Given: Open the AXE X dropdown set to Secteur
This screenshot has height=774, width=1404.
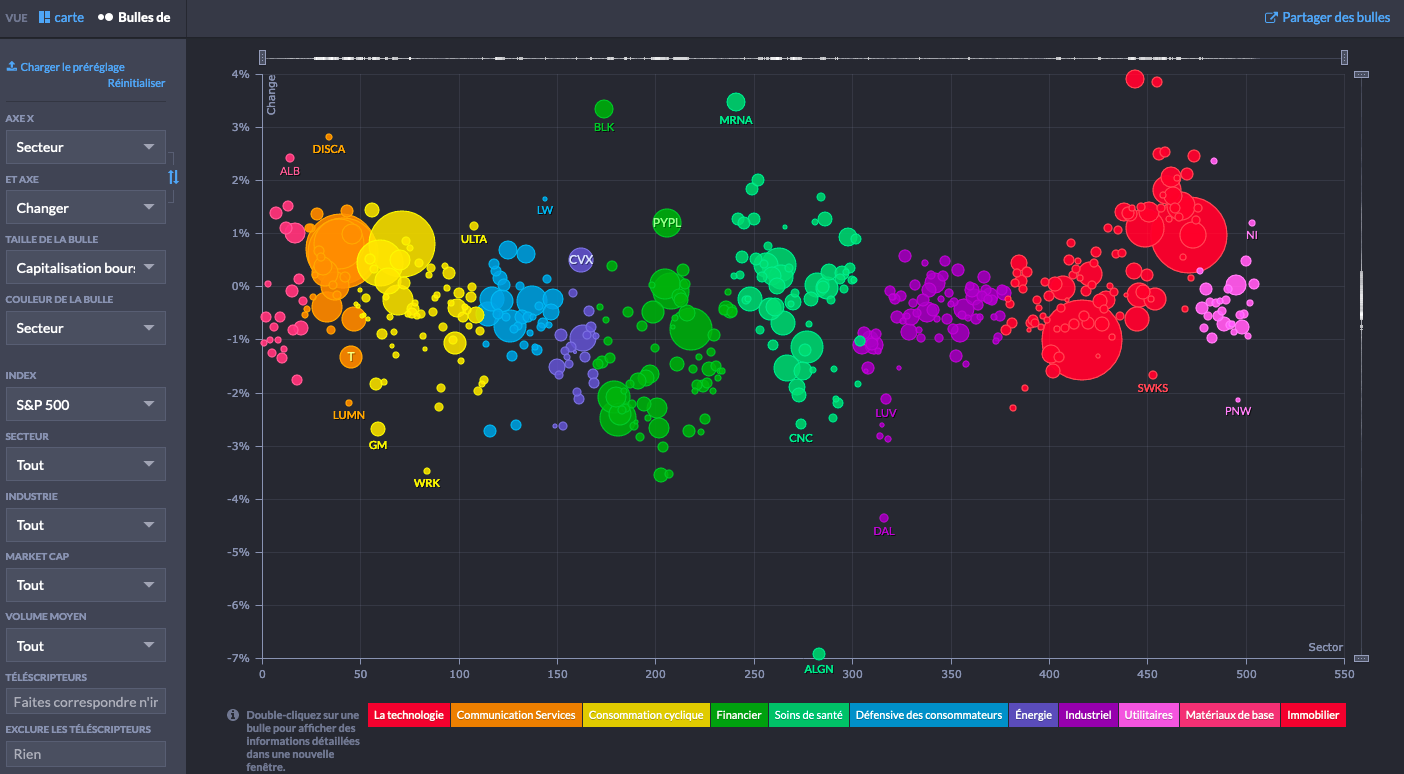Looking at the screenshot, I should (x=86, y=147).
